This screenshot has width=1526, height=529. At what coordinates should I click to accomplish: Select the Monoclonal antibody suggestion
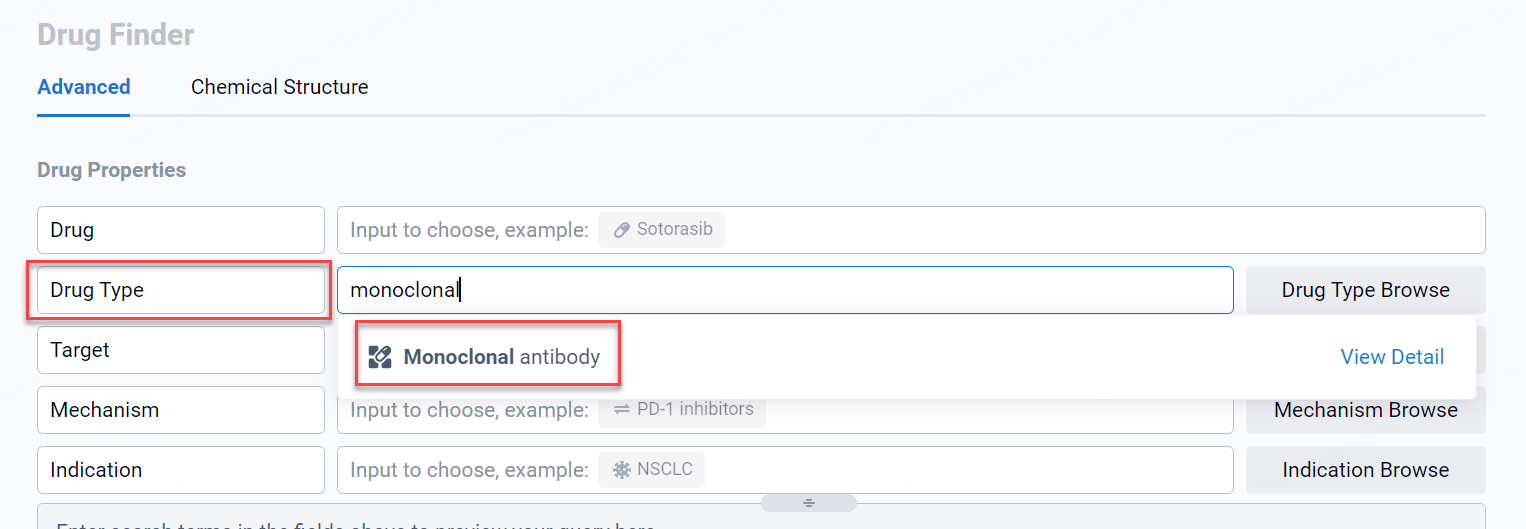[501, 357]
